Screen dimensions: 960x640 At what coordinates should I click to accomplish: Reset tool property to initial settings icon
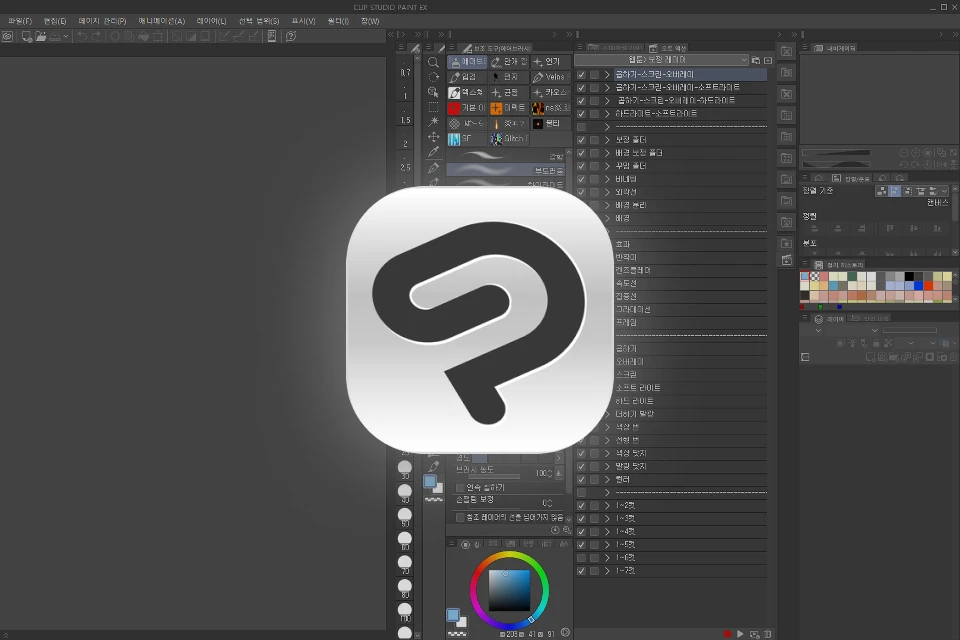pyautogui.click(x=555, y=530)
